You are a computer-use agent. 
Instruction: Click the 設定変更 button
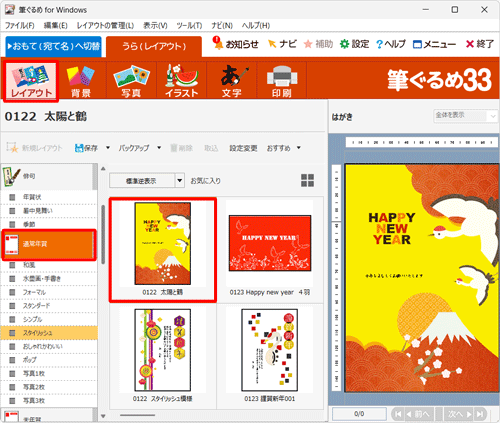pos(243,148)
